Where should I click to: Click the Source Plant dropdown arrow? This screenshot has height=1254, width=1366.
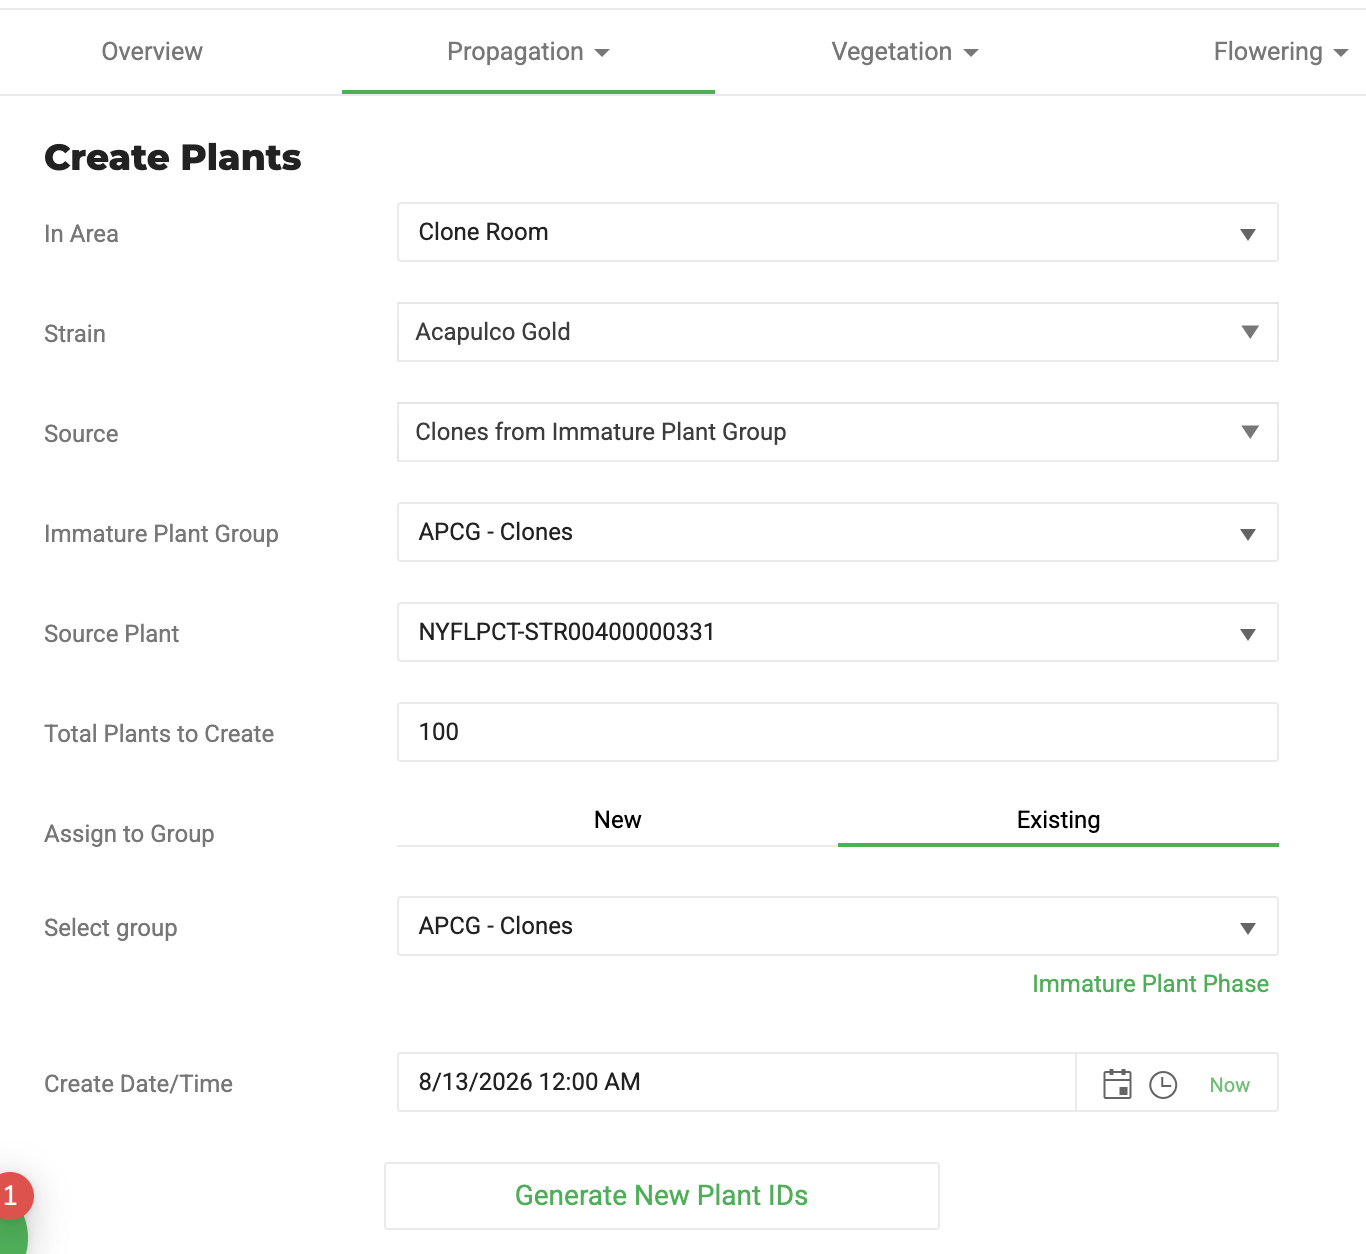click(1248, 634)
